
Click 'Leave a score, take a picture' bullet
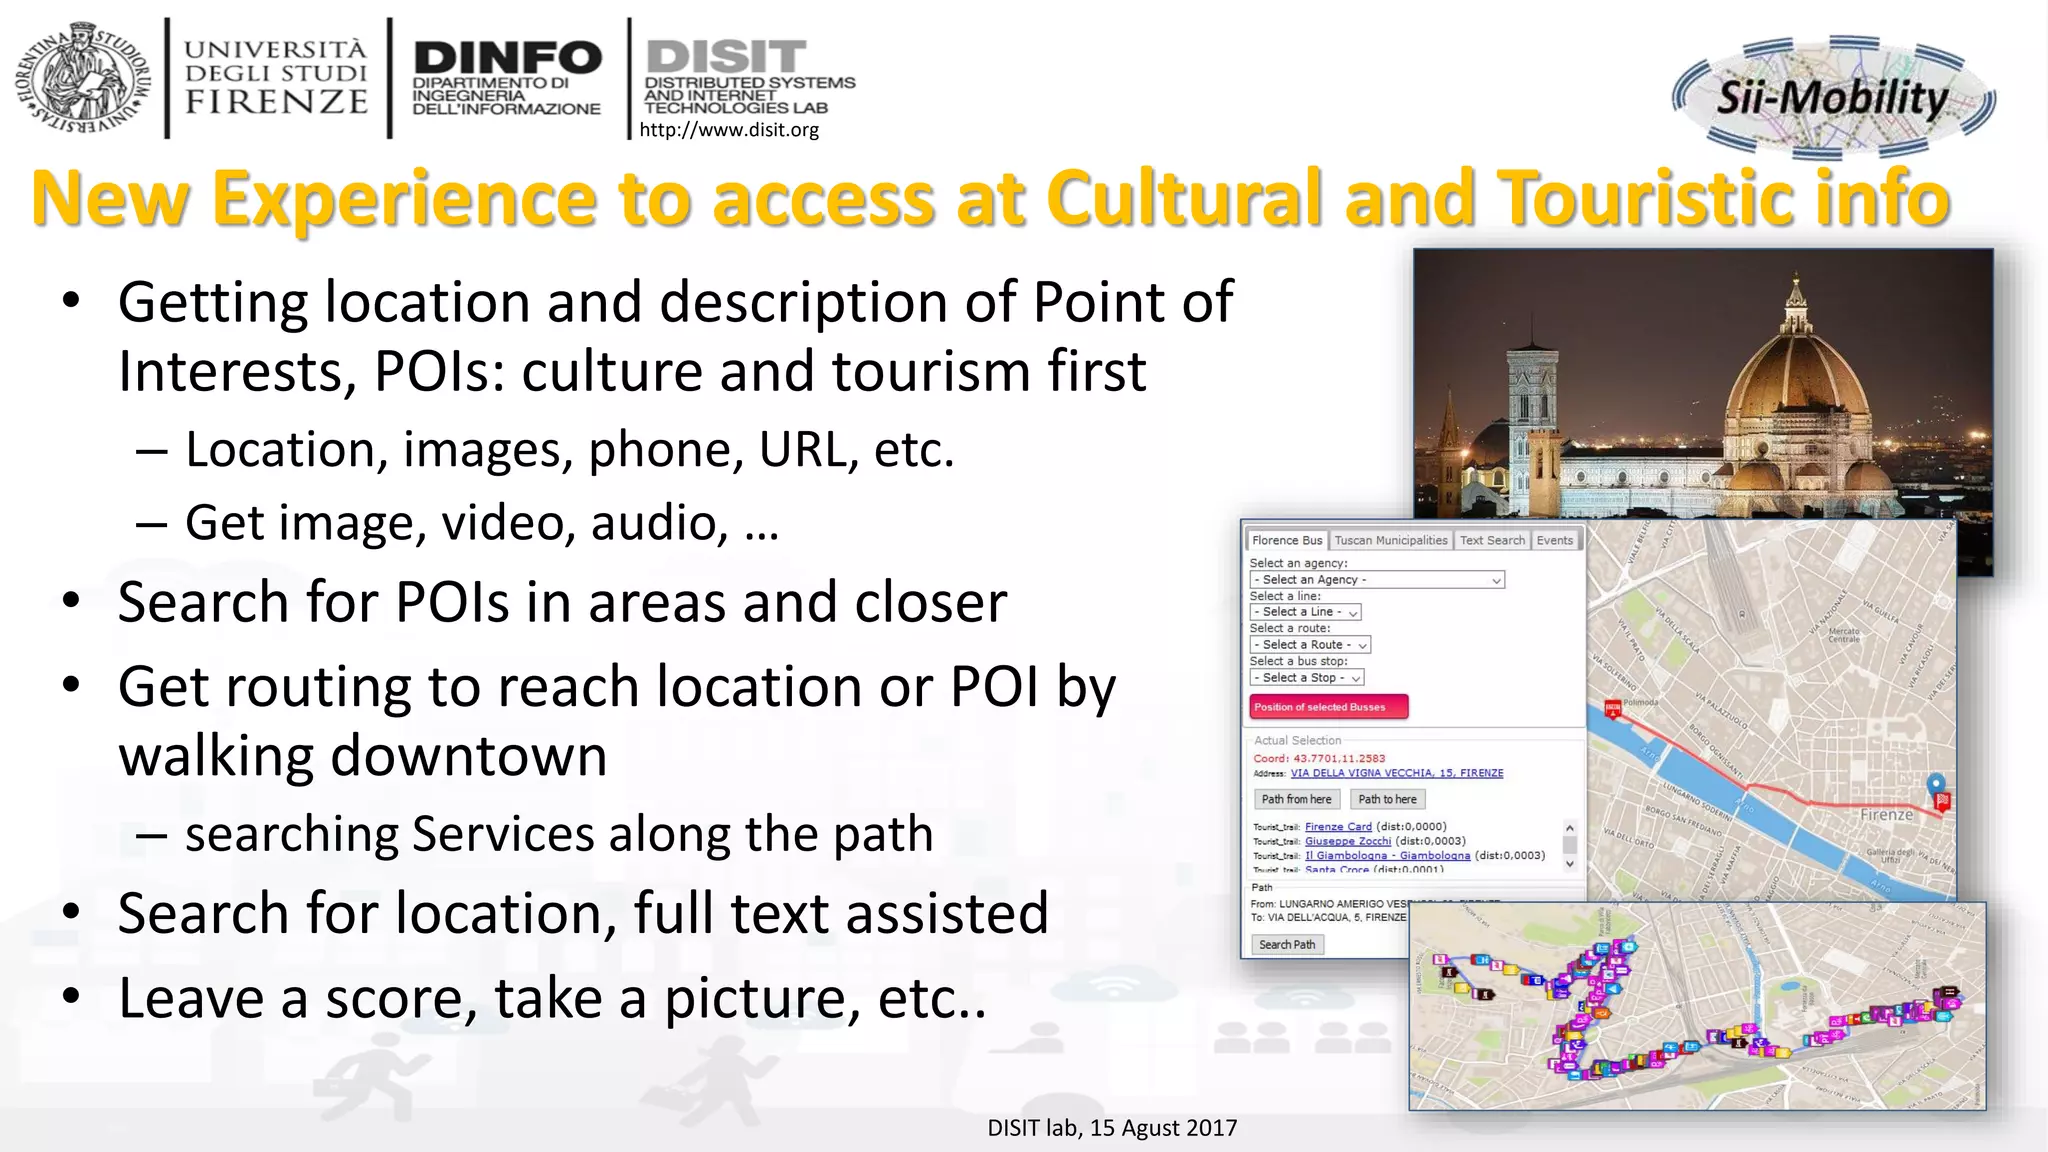(552, 998)
